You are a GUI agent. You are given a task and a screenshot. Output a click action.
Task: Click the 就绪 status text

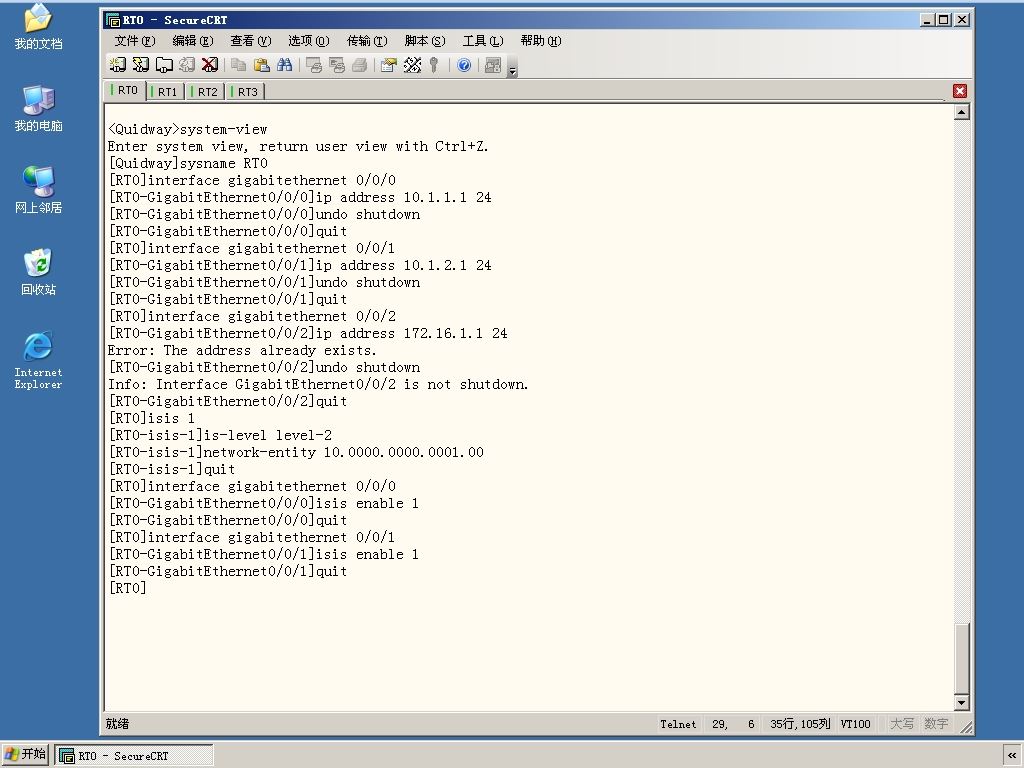(x=117, y=724)
